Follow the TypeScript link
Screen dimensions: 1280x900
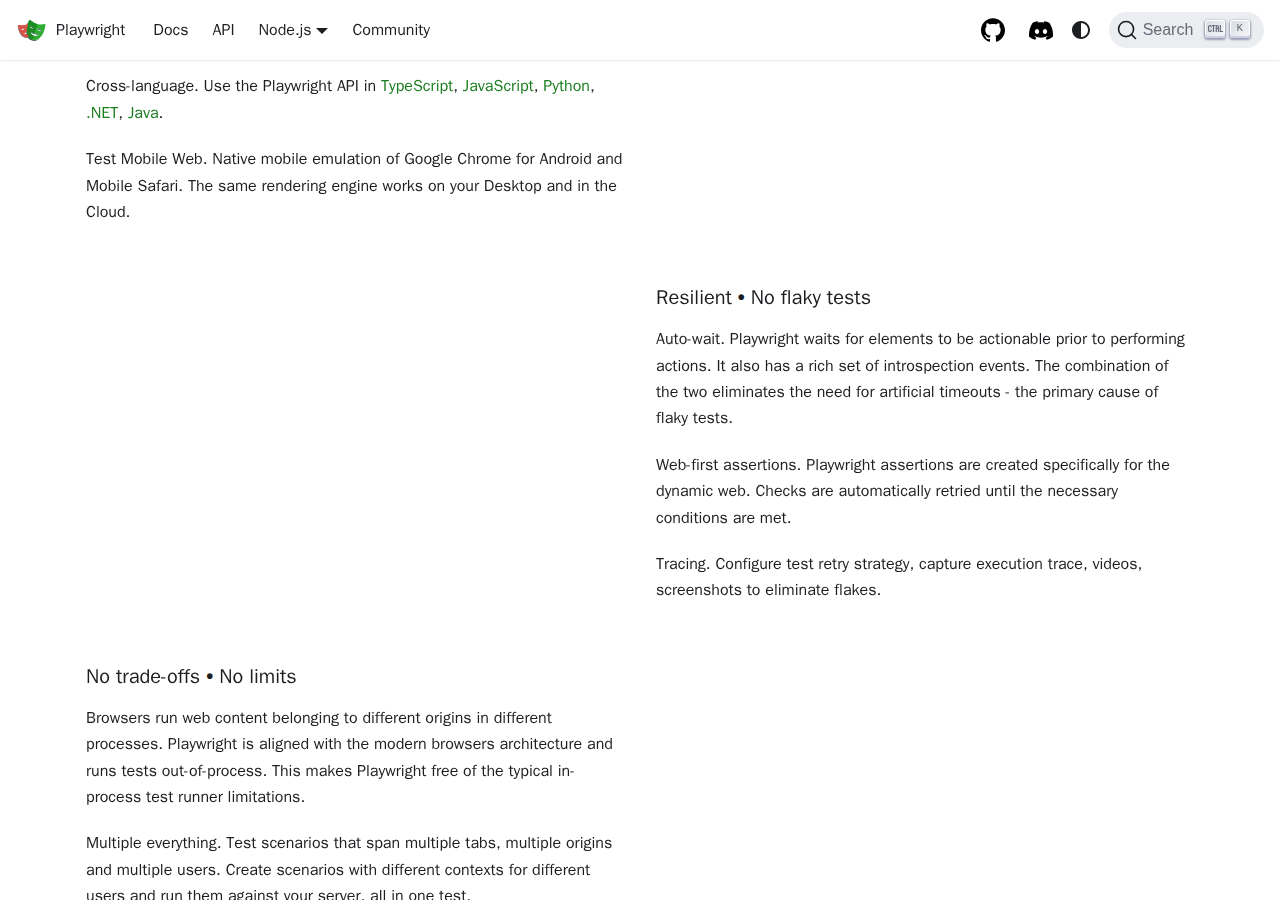pyautogui.click(x=416, y=86)
